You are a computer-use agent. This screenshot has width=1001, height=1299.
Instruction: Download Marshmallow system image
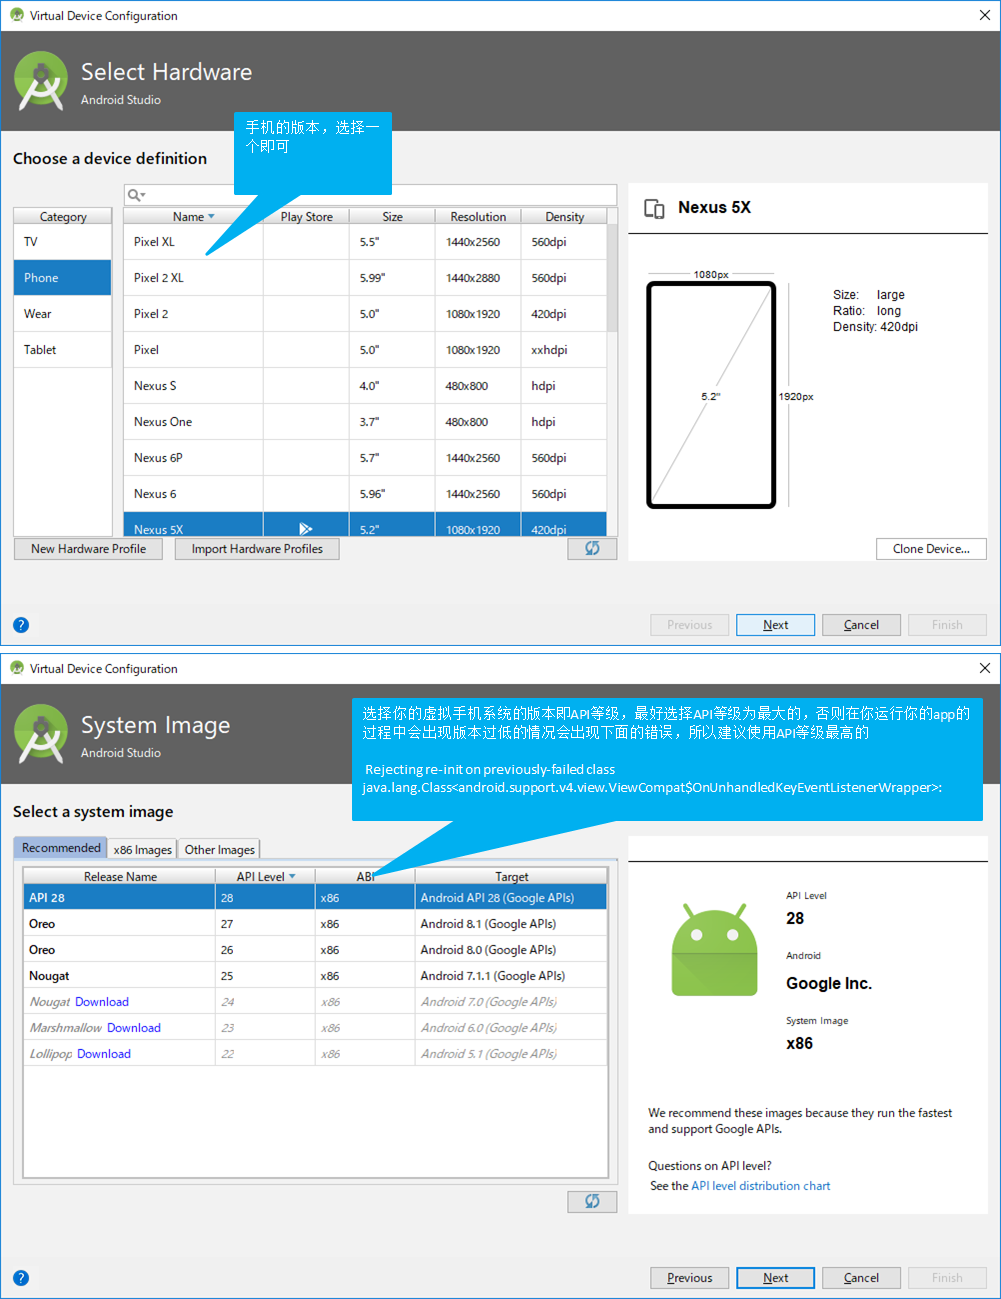point(134,1028)
